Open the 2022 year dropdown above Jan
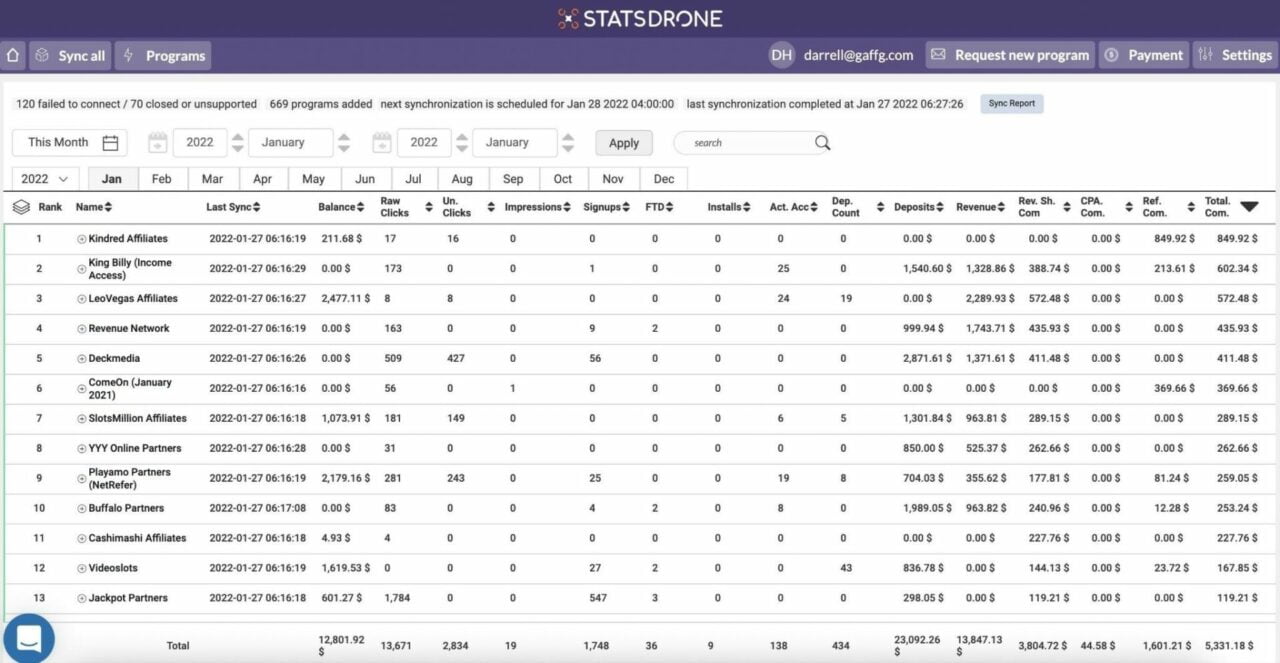The image size is (1280, 663). [x=43, y=178]
